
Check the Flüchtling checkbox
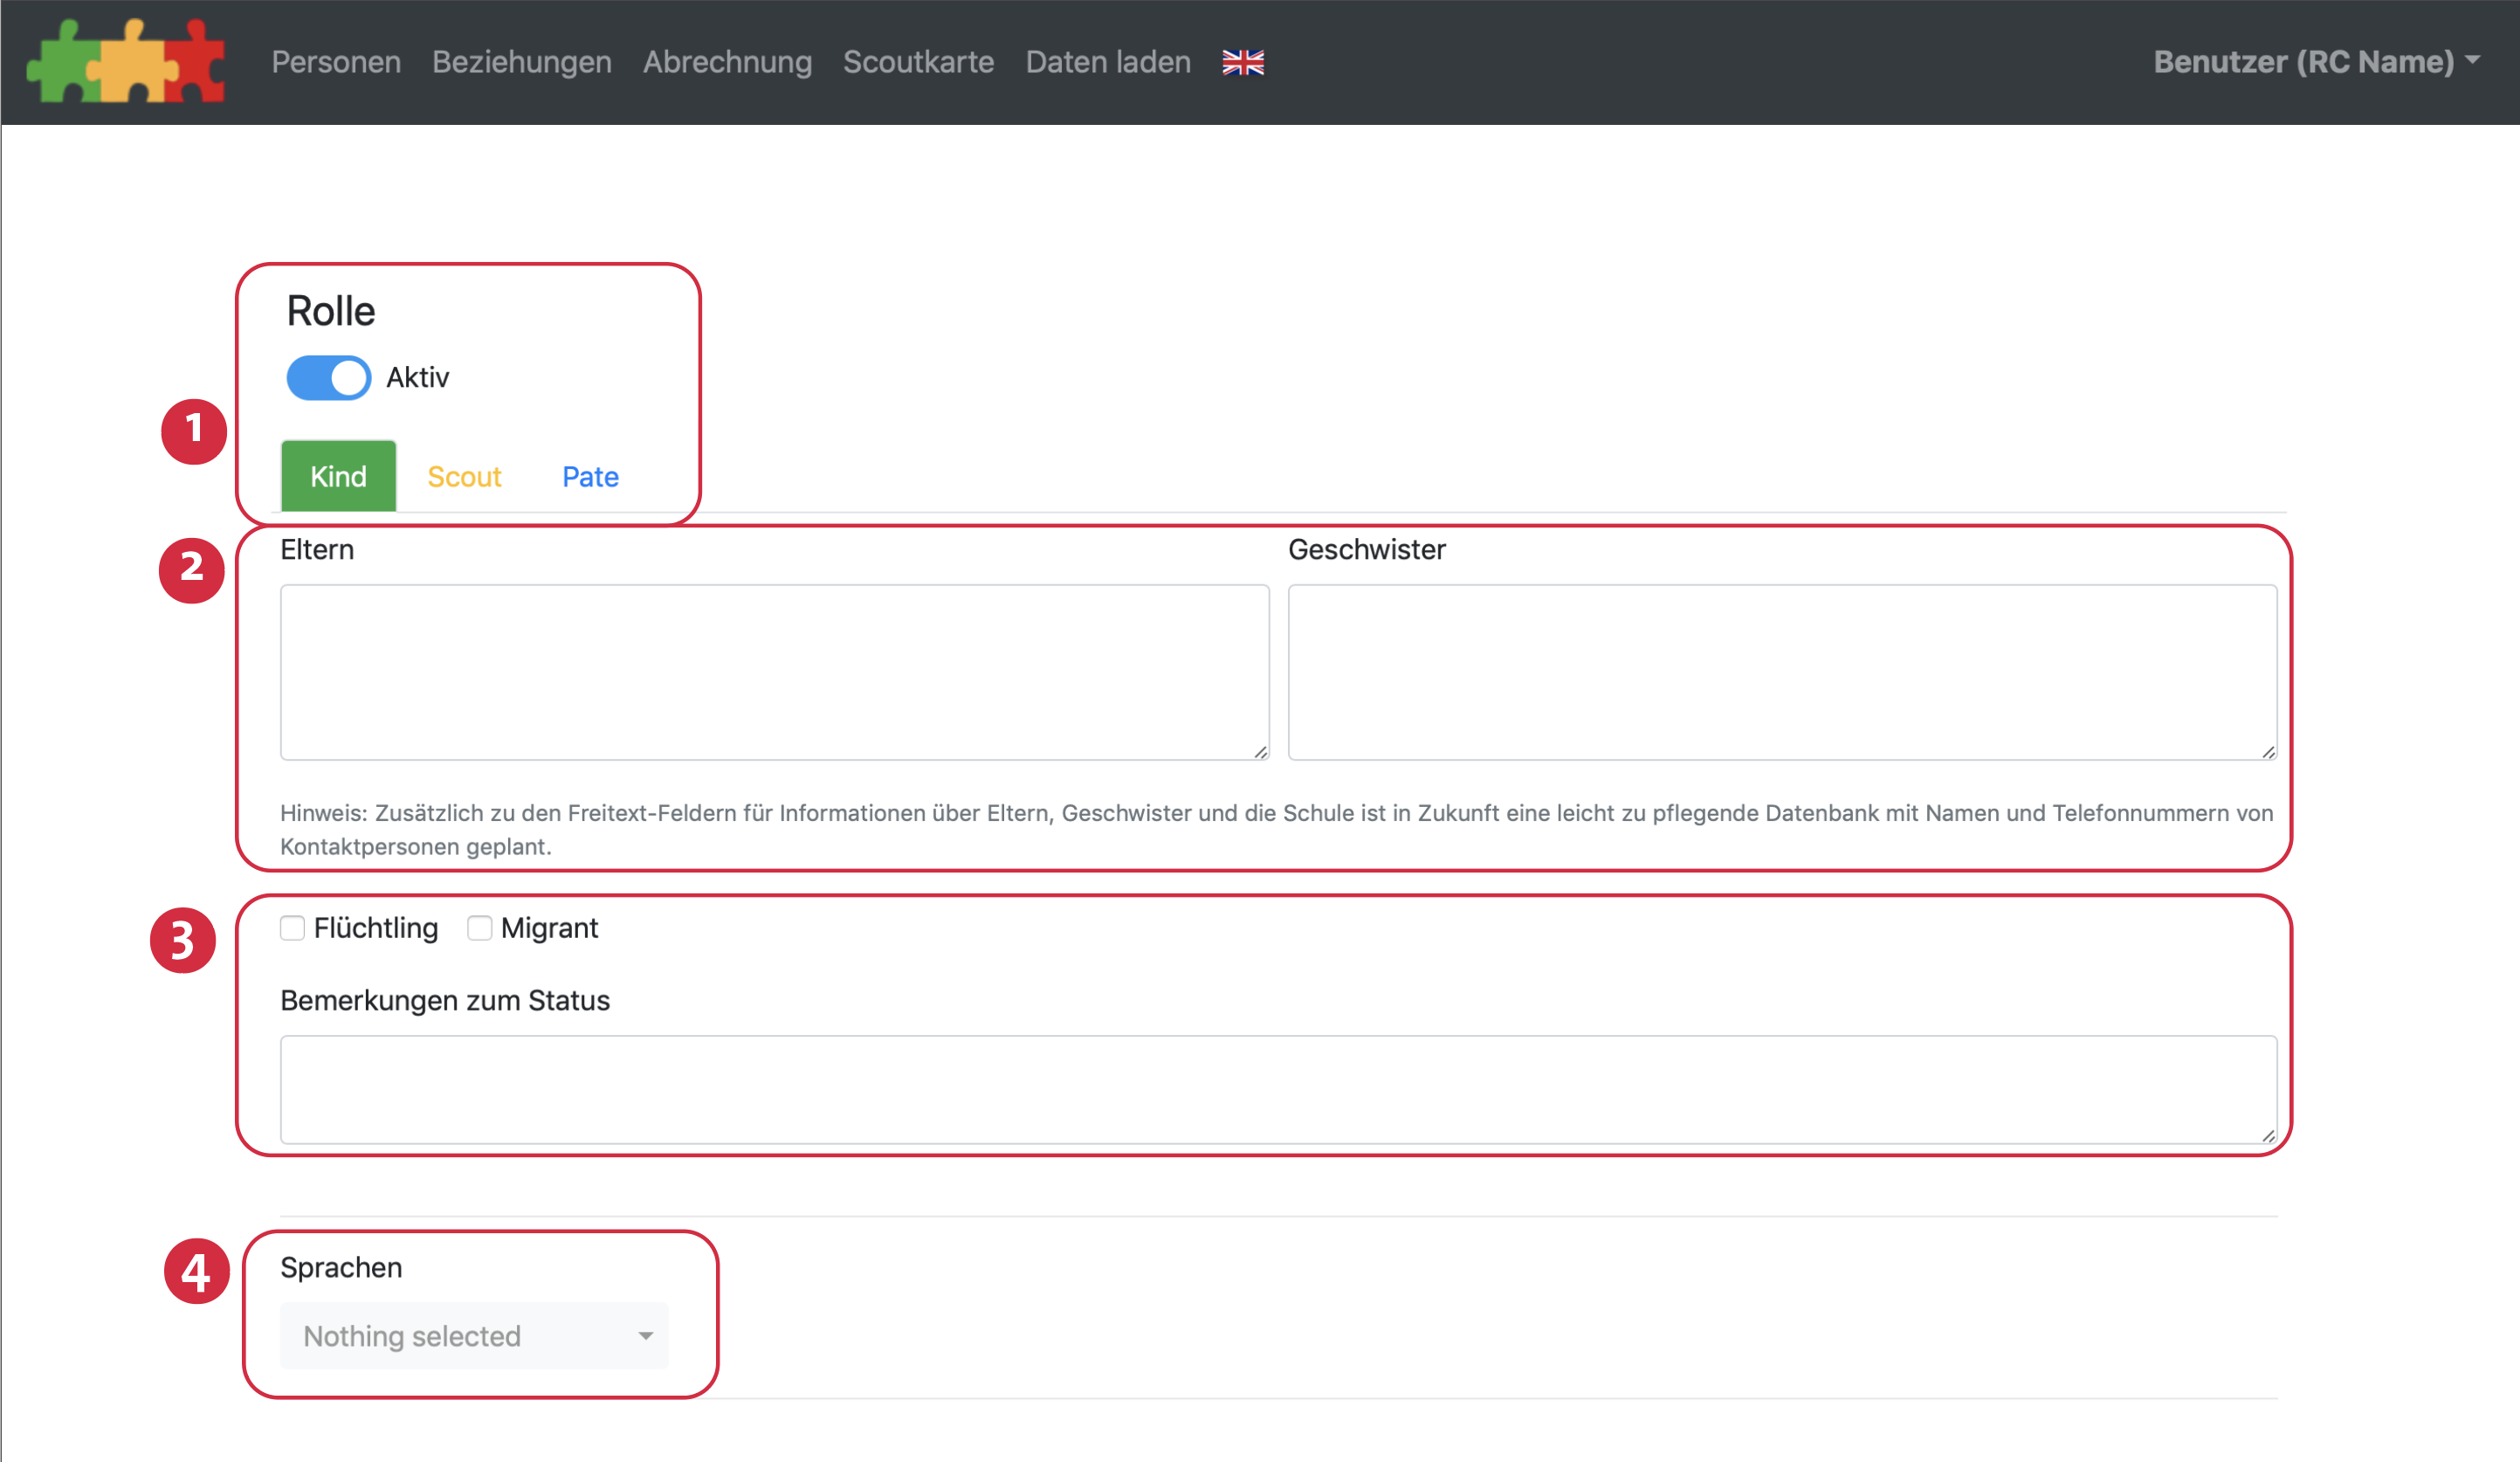click(292, 928)
